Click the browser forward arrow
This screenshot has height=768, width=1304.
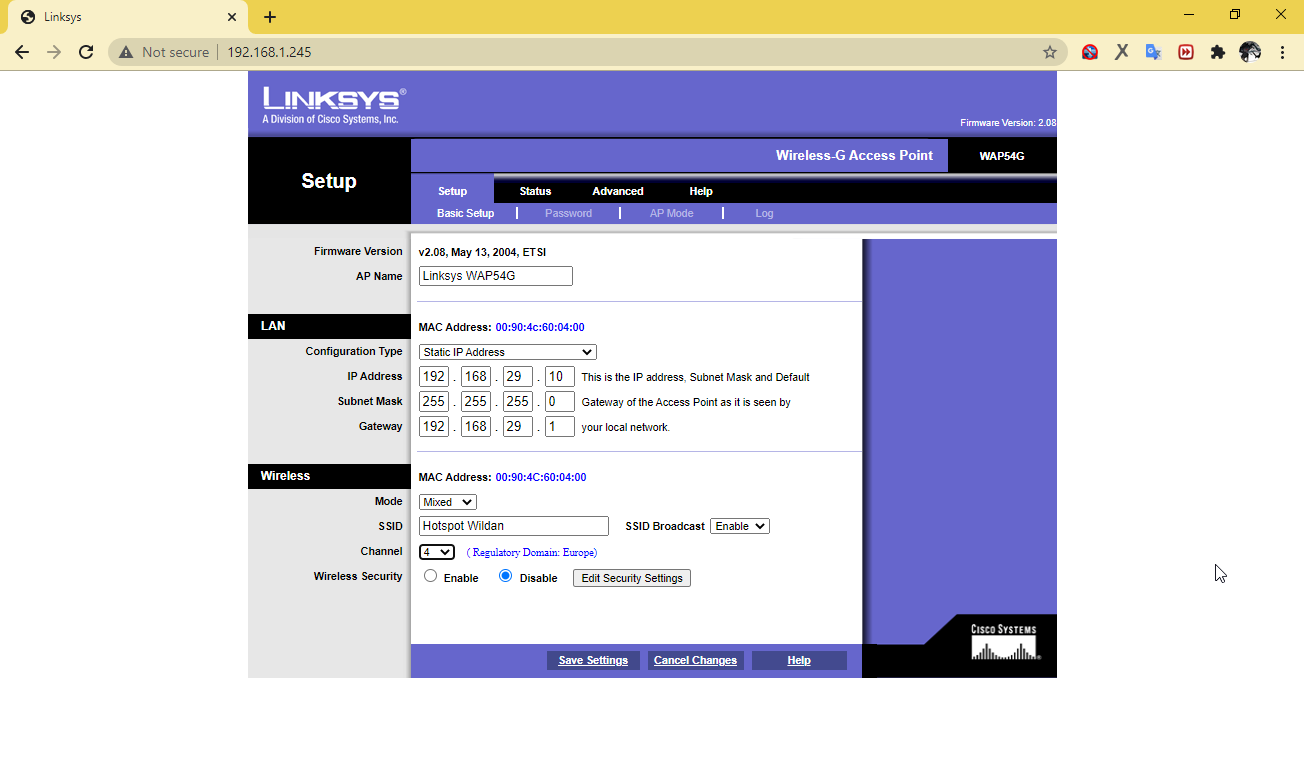[54, 52]
